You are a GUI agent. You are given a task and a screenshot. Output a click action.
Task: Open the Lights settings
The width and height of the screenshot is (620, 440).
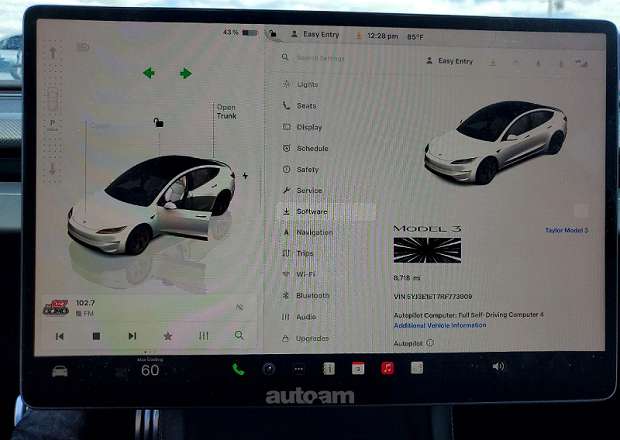tap(301, 85)
